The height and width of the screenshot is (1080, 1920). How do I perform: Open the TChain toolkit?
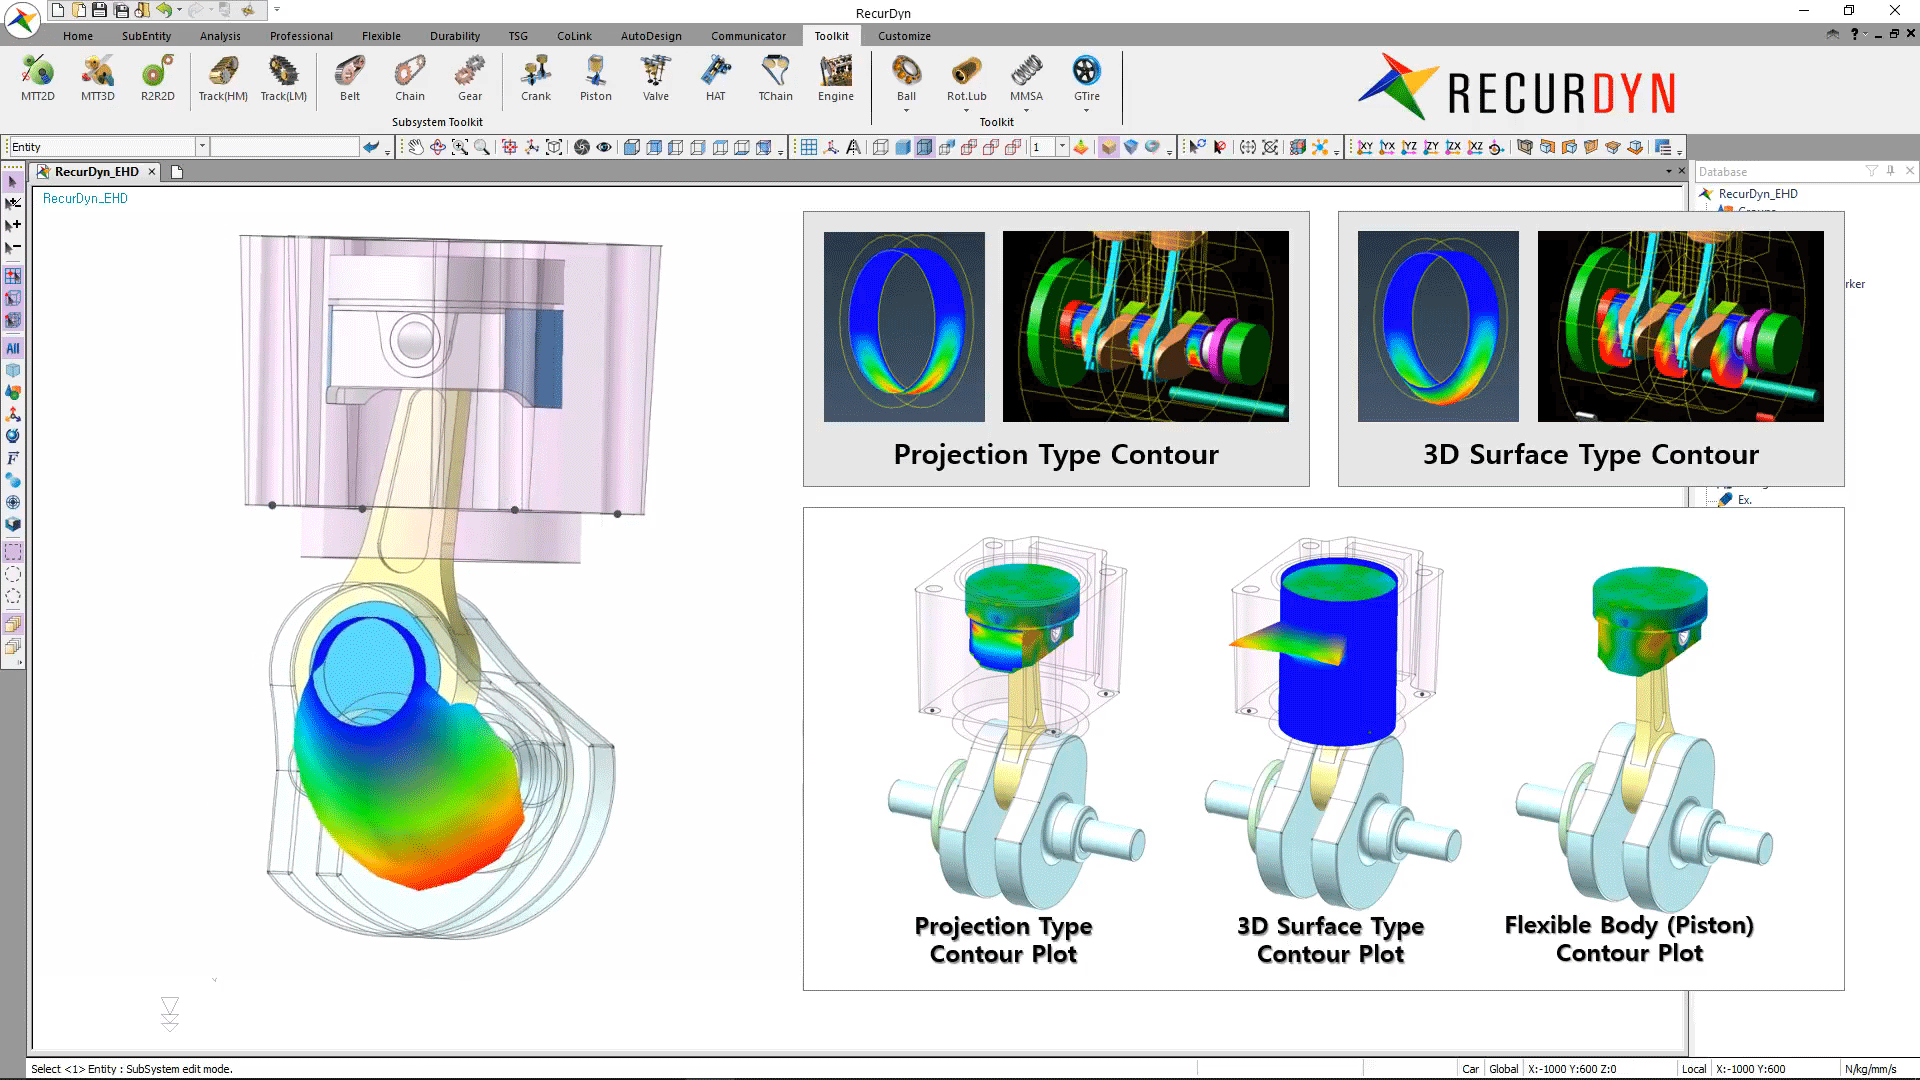click(x=776, y=78)
